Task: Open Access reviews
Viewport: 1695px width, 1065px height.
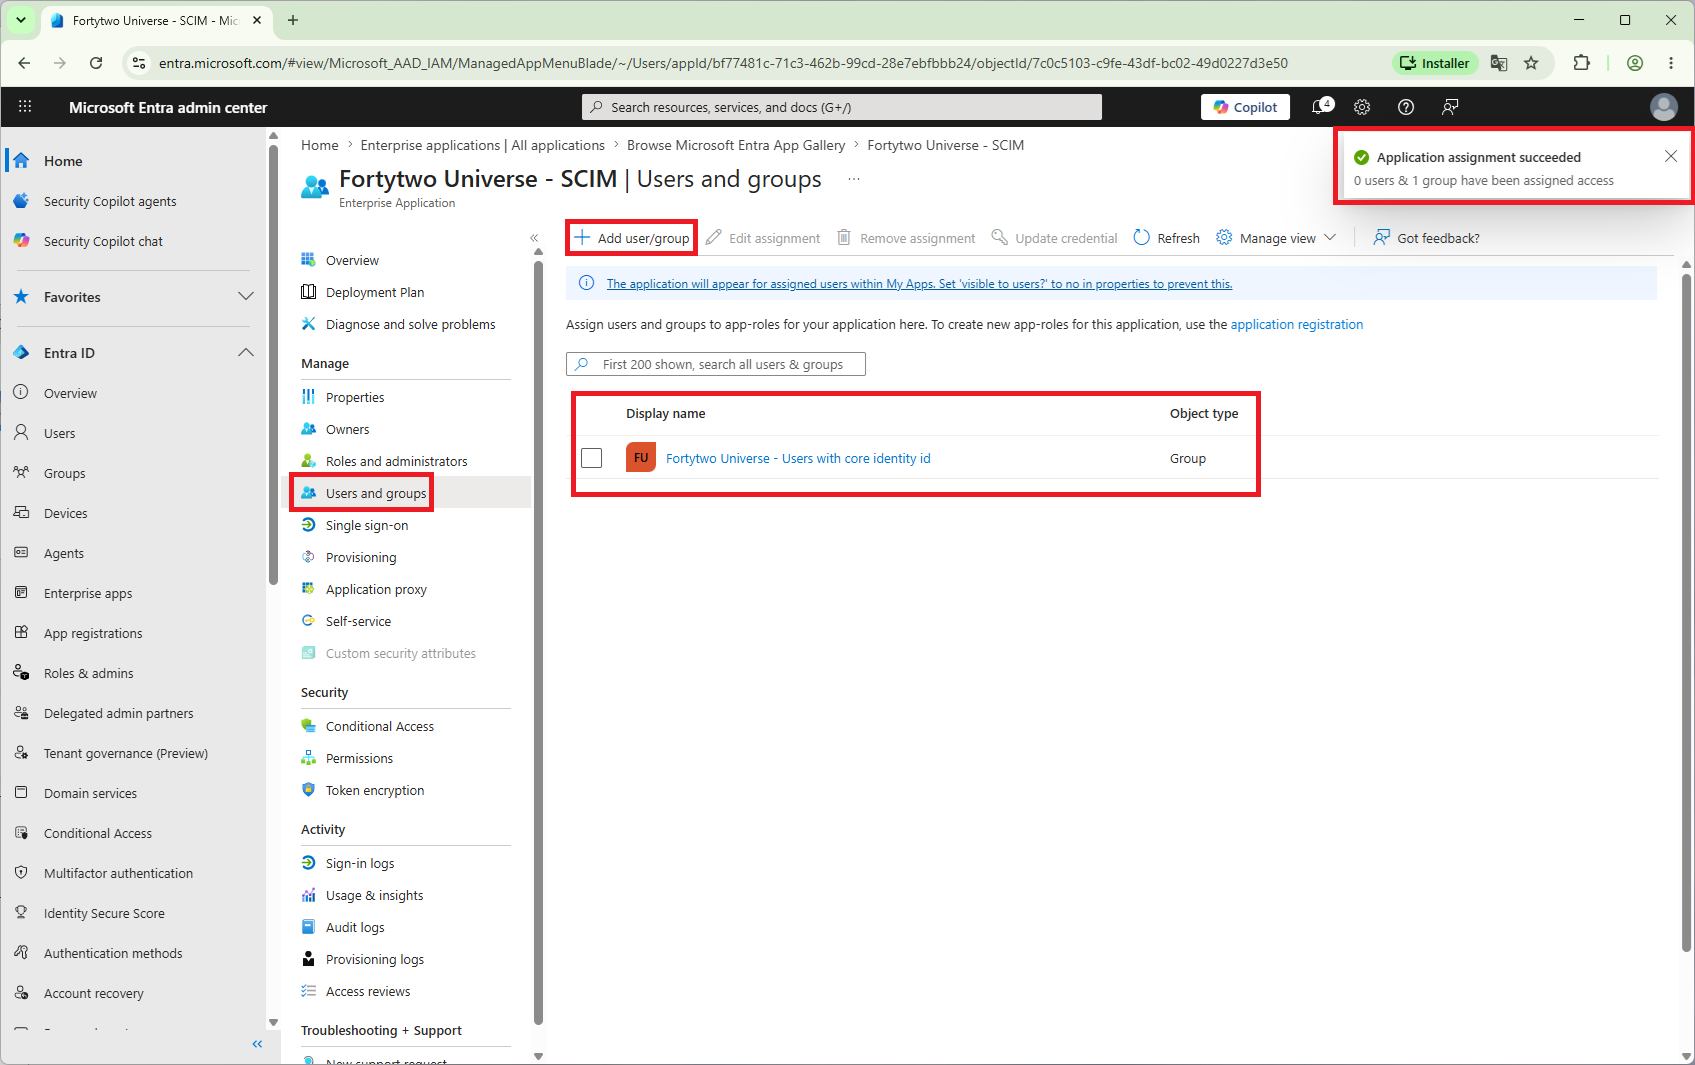Action: coord(368,992)
